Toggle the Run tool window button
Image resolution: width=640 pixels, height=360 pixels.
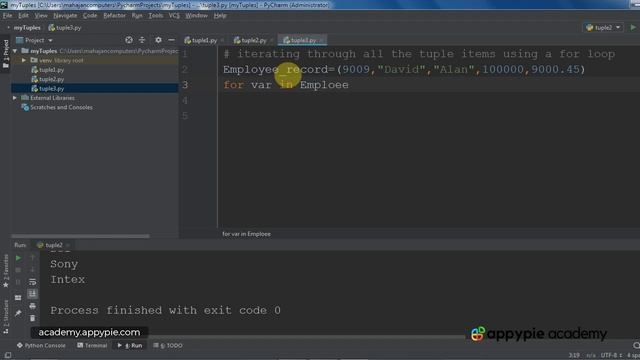(x=130, y=345)
